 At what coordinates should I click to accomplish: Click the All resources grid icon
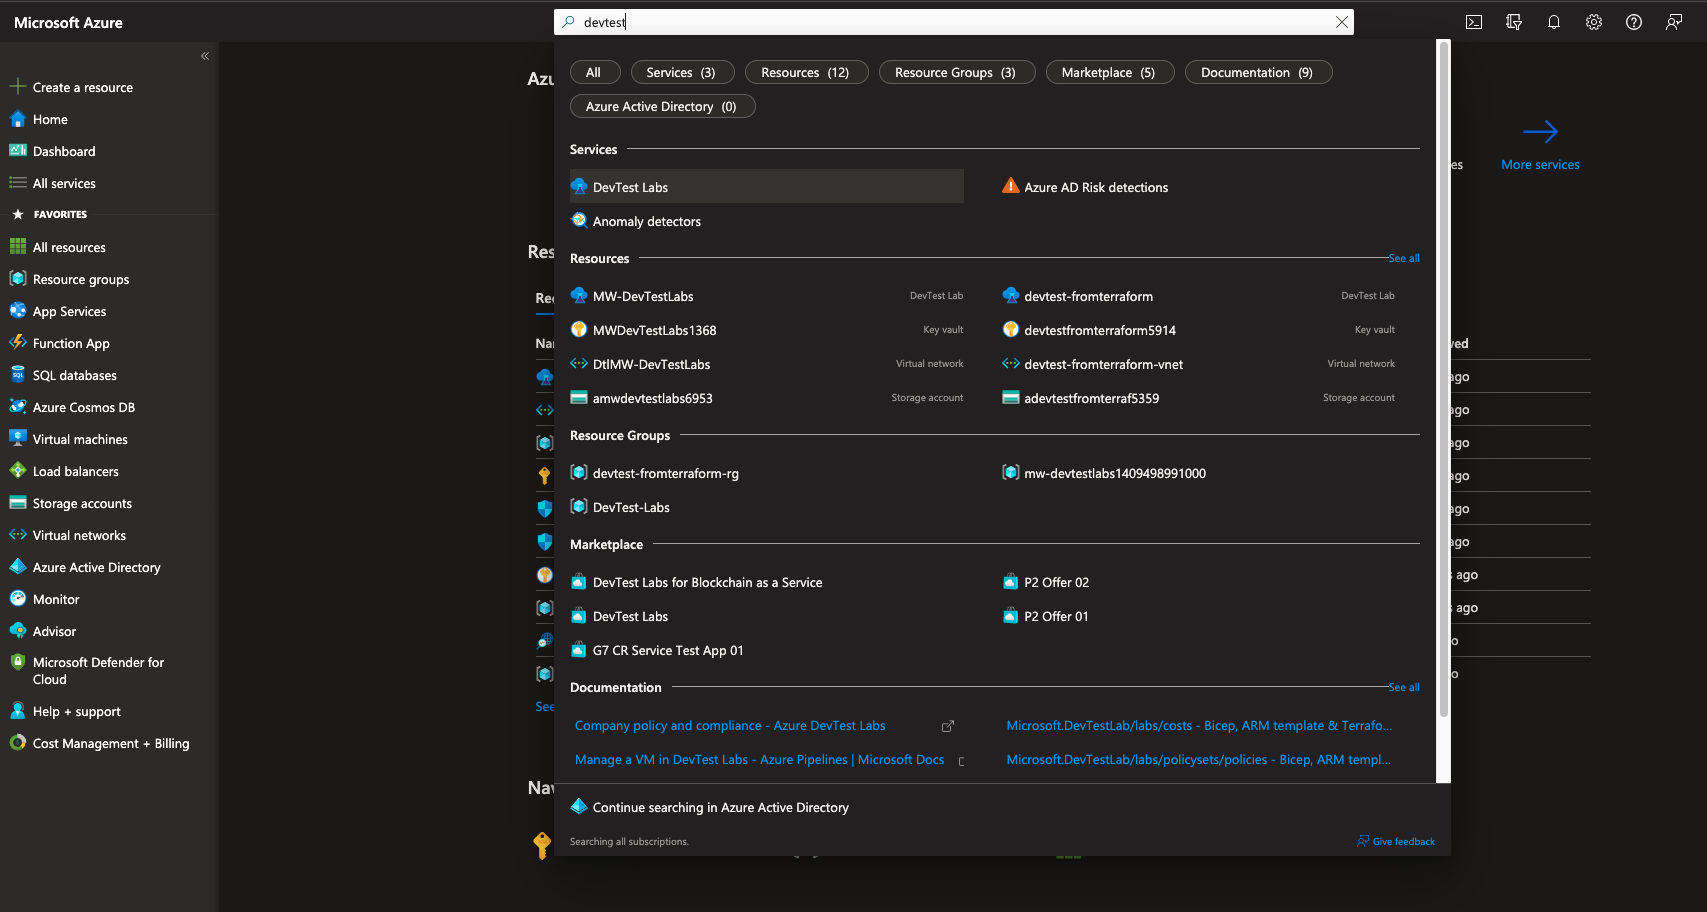tap(17, 247)
